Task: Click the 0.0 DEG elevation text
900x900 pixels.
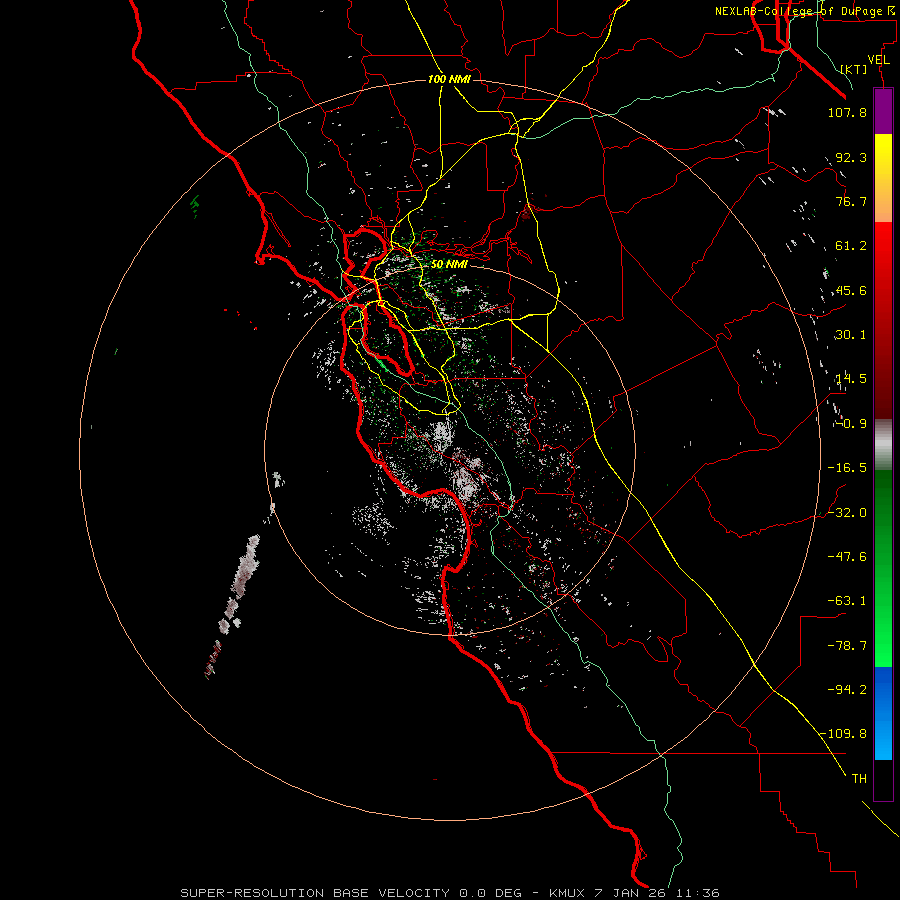Action: point(490,893)
